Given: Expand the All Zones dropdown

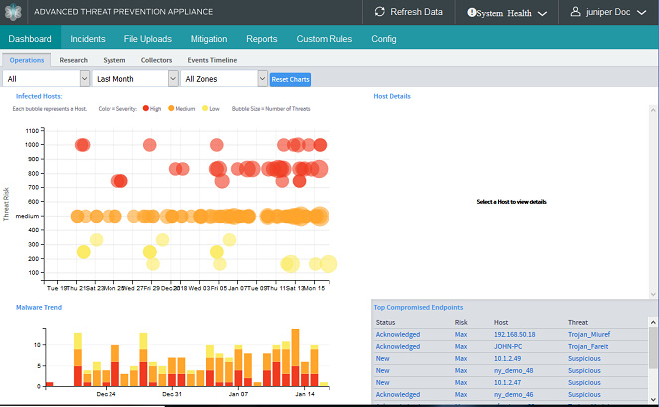Looking at the screenshot, I should click(223, 78).
